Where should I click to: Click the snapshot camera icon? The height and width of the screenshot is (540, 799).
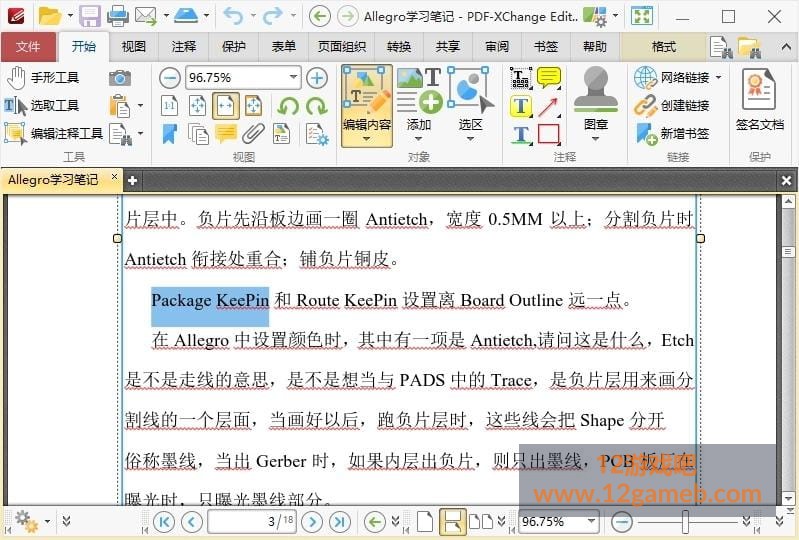[120, 78]
